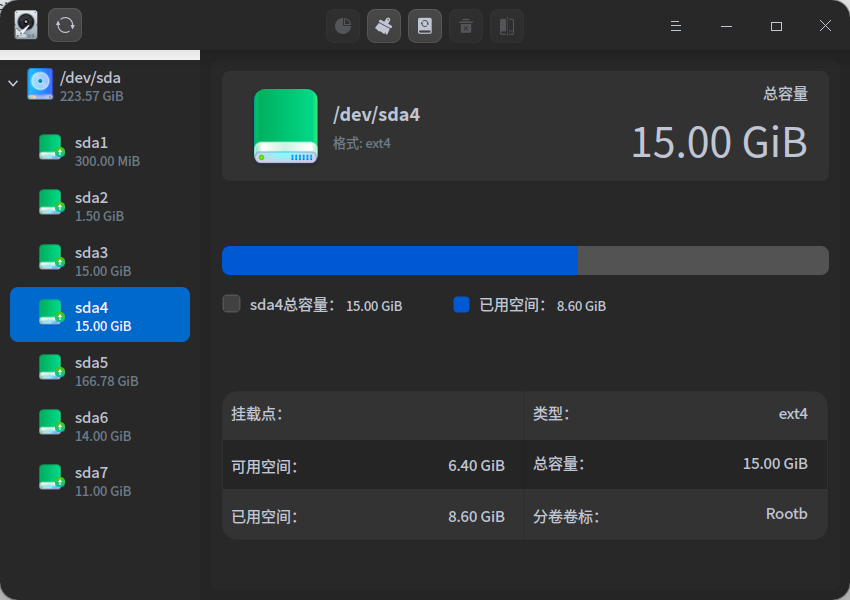Minimize the partition editor window

726,26
